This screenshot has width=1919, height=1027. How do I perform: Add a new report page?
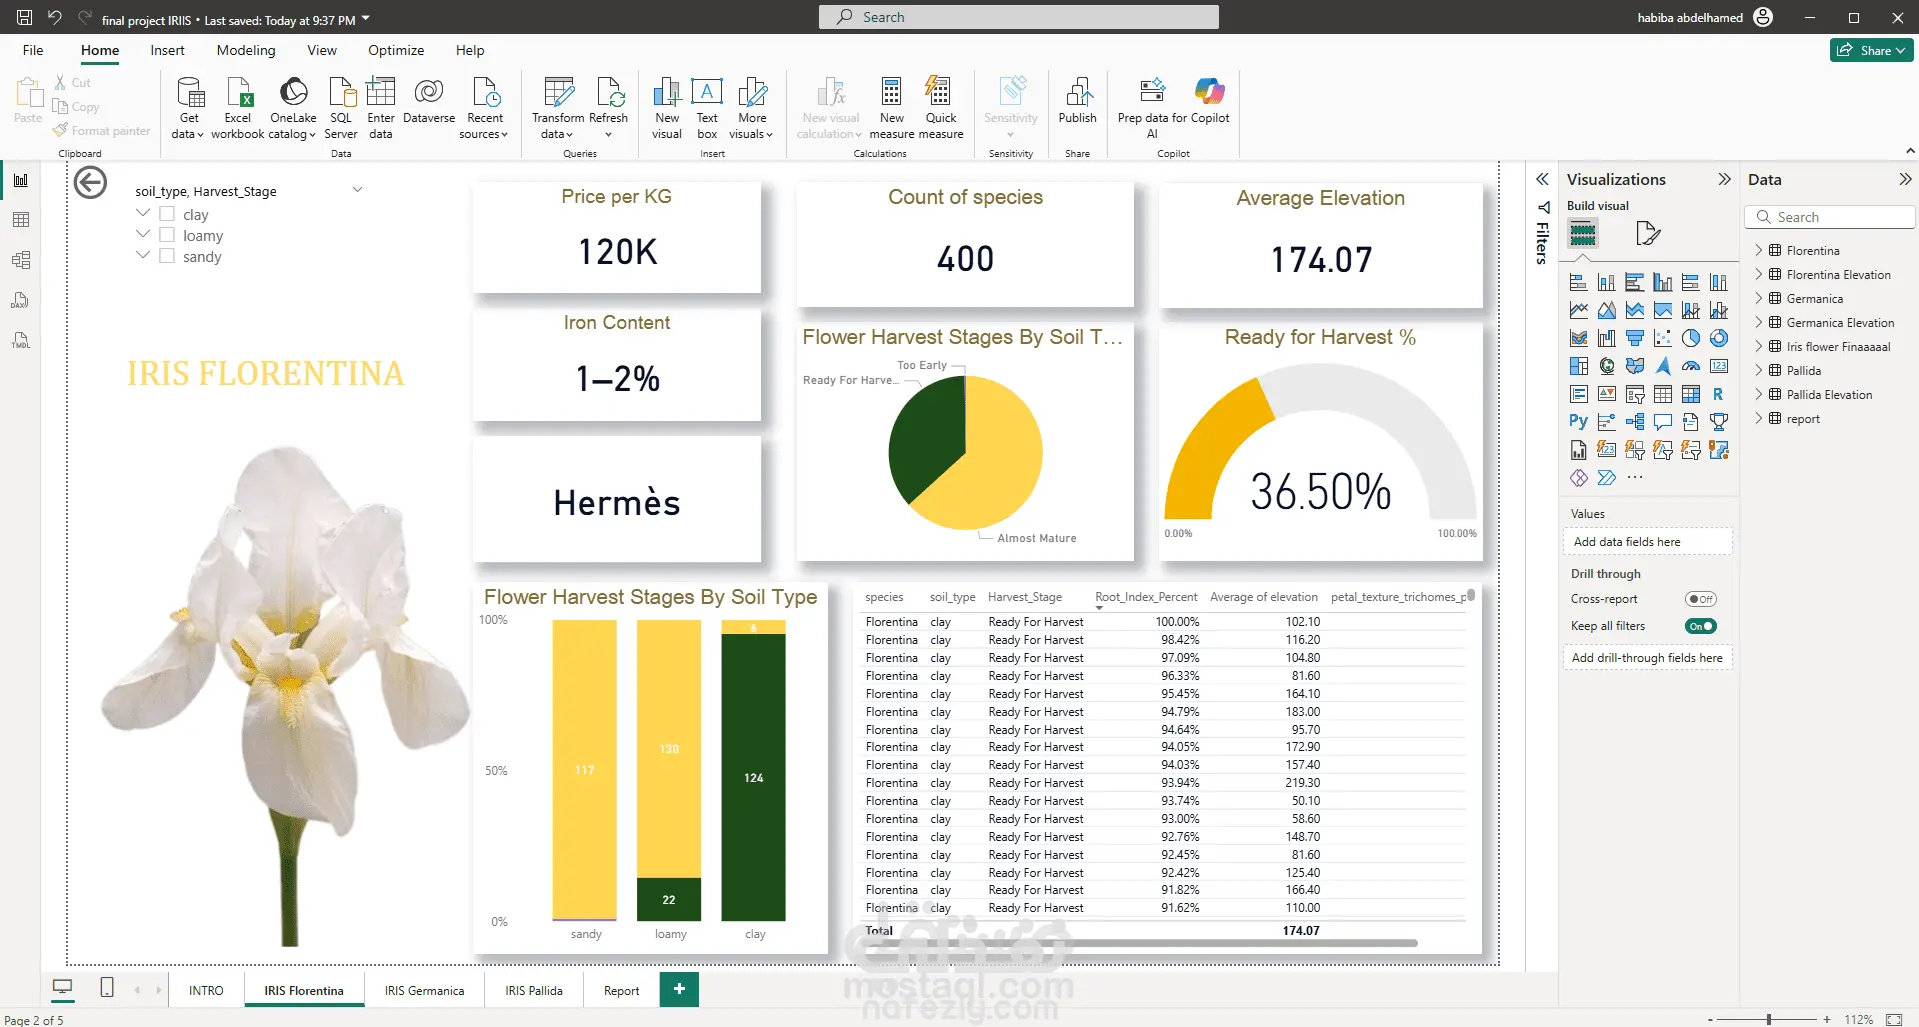pos(679,989)
